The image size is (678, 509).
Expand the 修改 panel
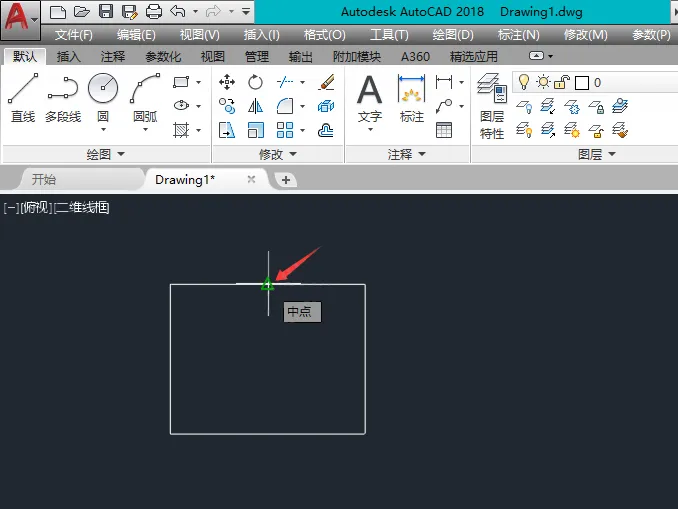(278, 154)
